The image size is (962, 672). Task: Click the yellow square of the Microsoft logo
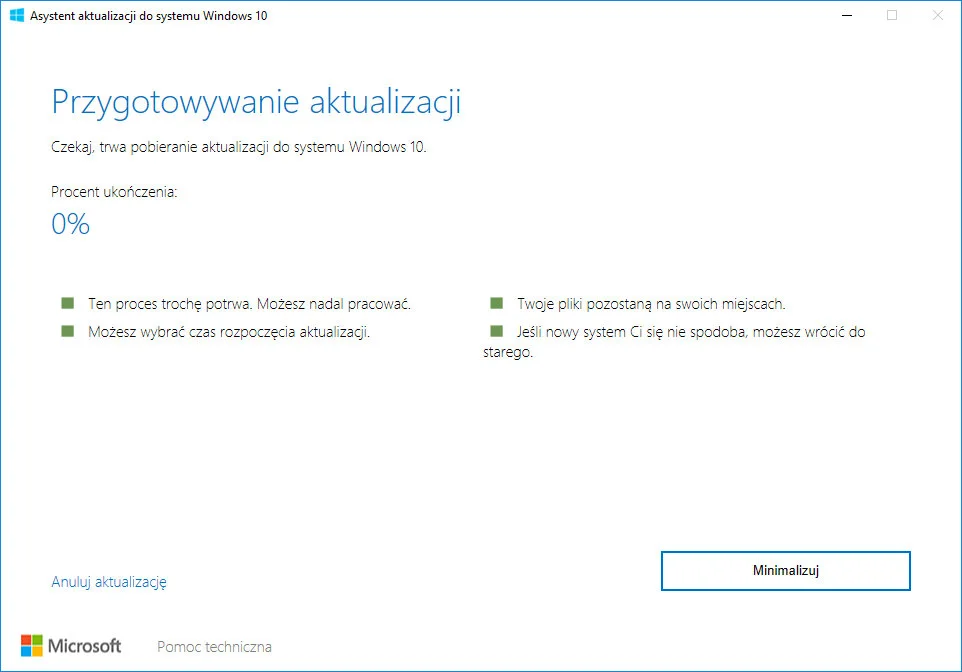click(36, 651)
